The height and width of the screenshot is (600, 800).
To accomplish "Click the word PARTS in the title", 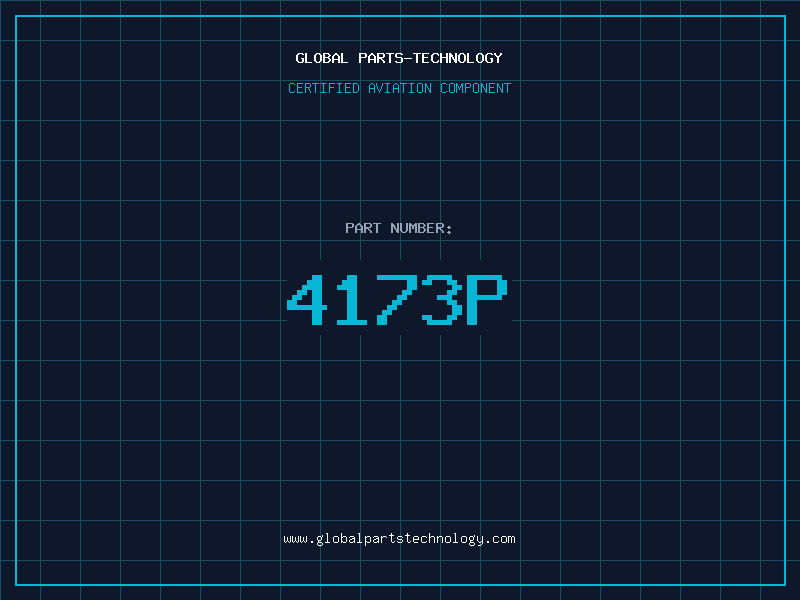I will pos(381,58).
